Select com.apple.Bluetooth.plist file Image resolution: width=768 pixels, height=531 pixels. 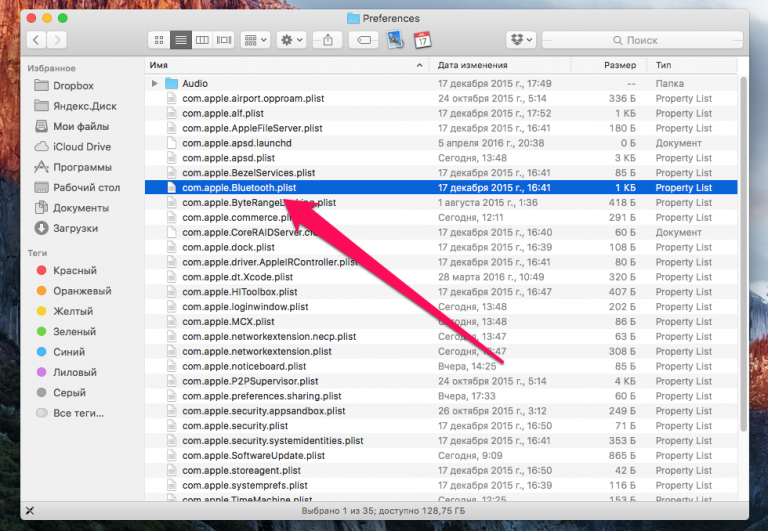441,188
